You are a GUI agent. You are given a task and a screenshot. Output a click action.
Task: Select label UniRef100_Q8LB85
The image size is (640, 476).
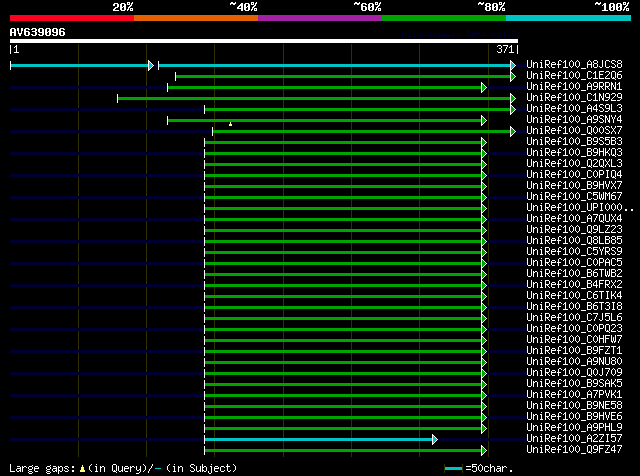(x=574, y=241)
